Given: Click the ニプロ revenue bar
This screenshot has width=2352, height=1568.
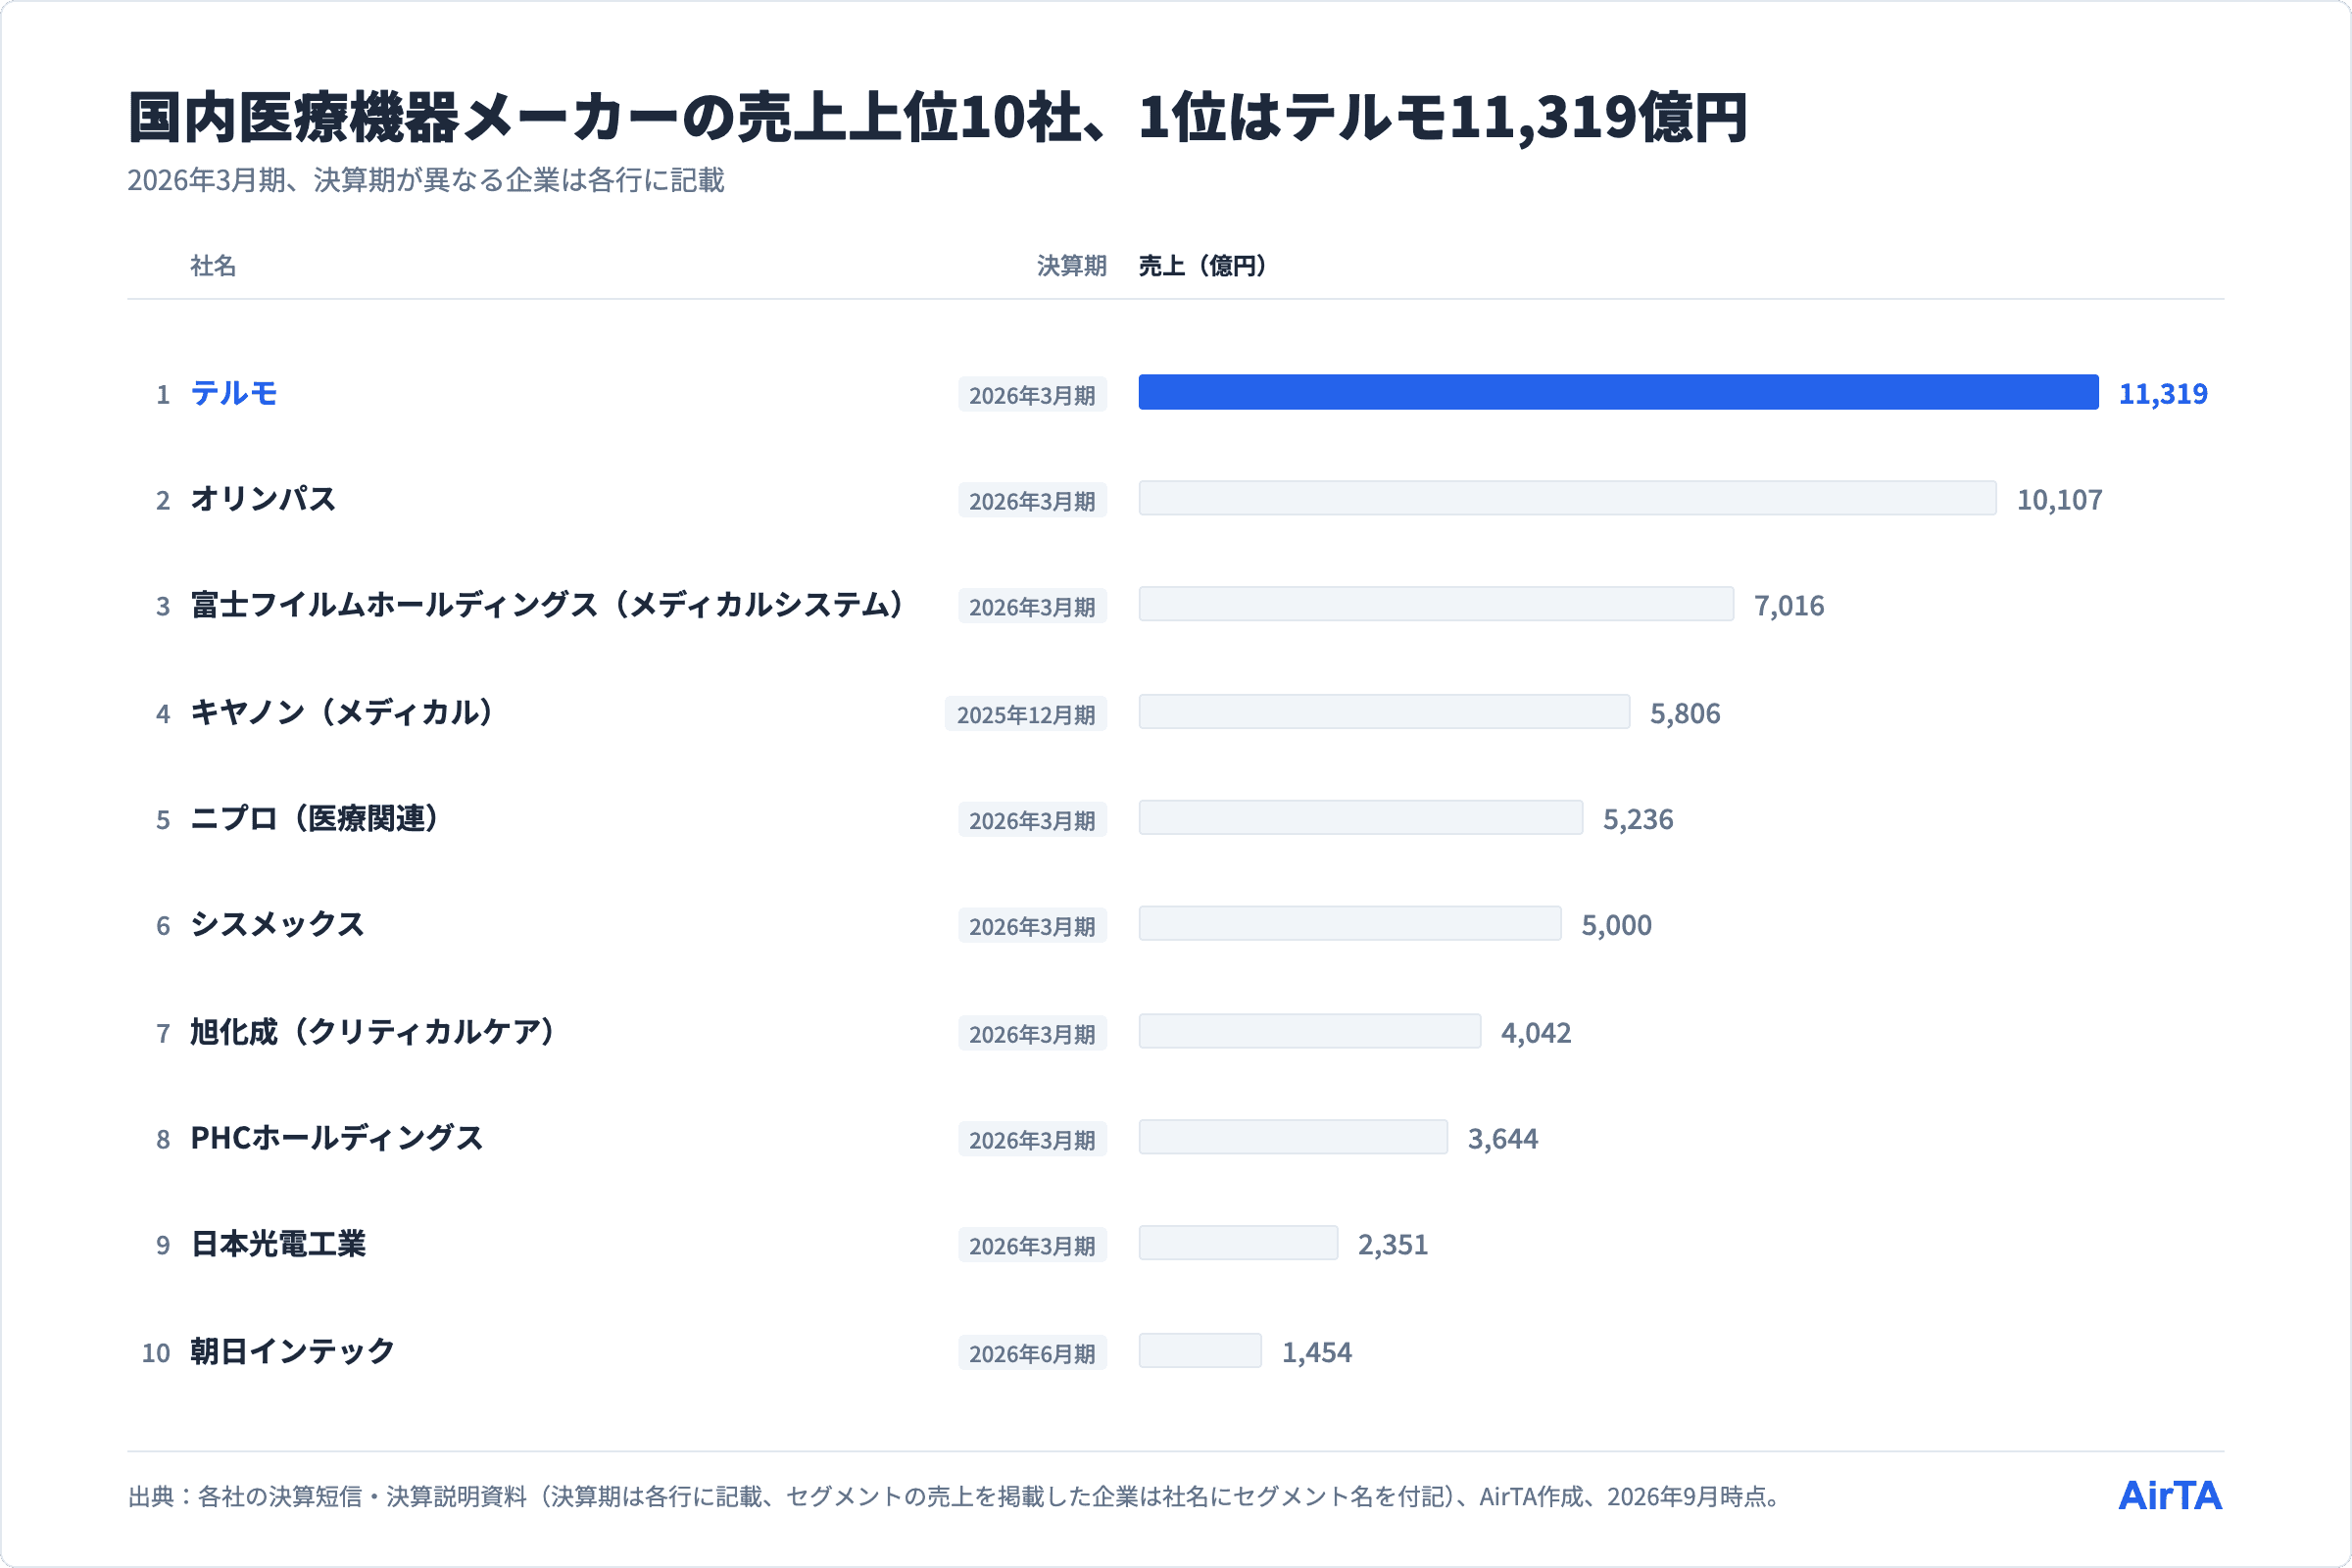Looking at the screenshot, I should [x=1361, y=818].
